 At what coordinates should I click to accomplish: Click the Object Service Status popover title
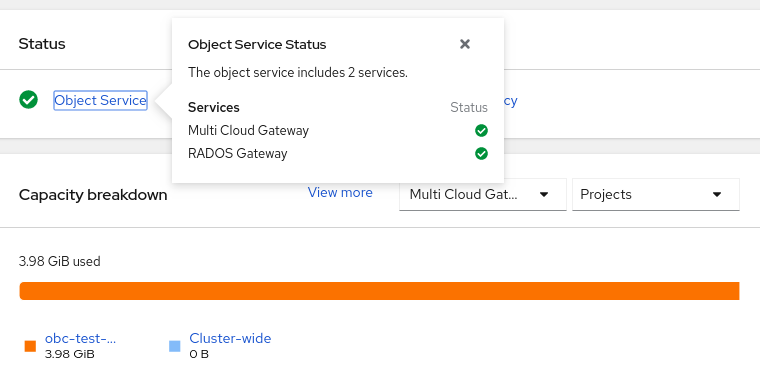257,45
